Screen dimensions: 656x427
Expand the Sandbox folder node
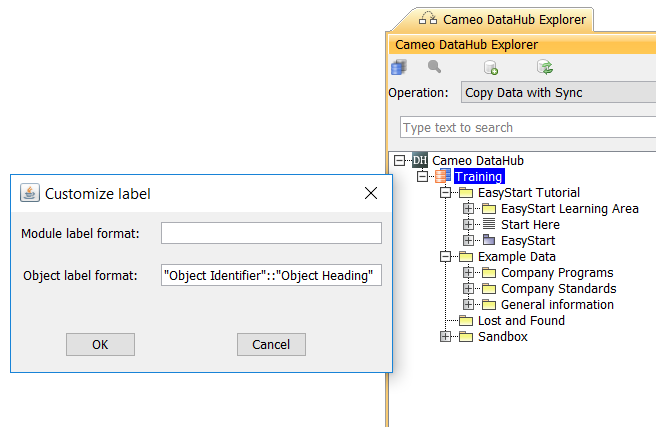click(x=446, y=336)
